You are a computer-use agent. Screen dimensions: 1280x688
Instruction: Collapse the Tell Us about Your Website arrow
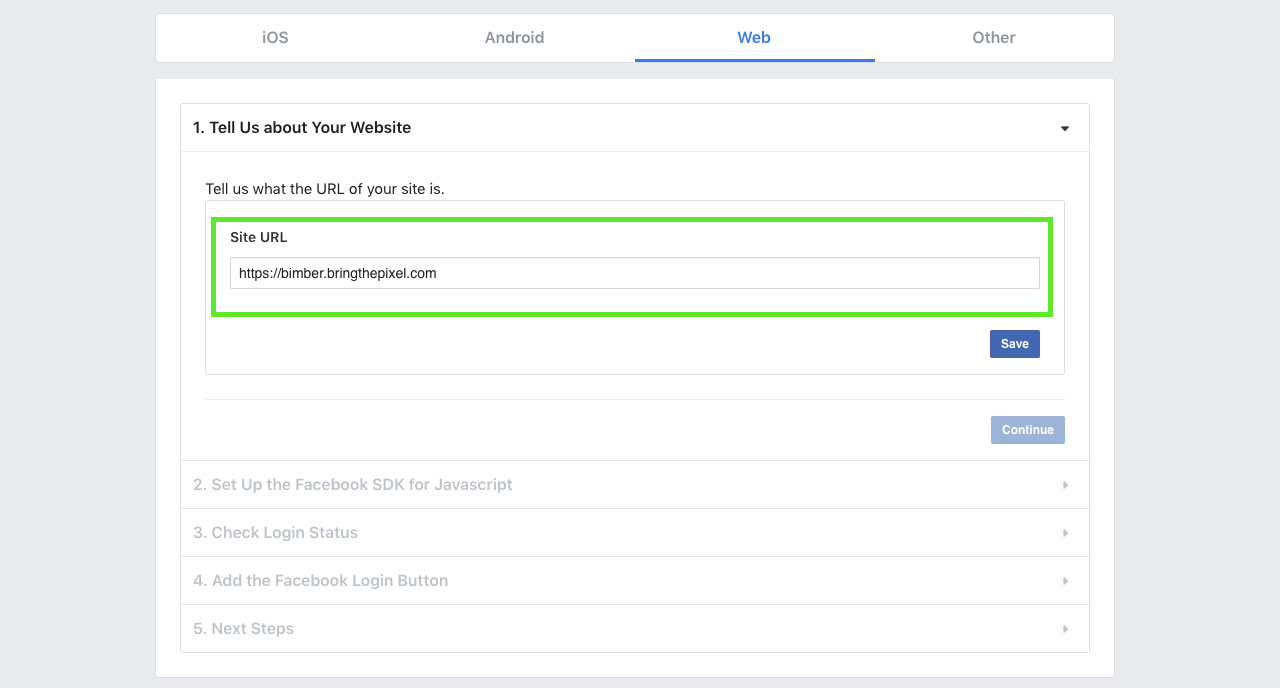pyautogui.click(x=1065, y=128)
